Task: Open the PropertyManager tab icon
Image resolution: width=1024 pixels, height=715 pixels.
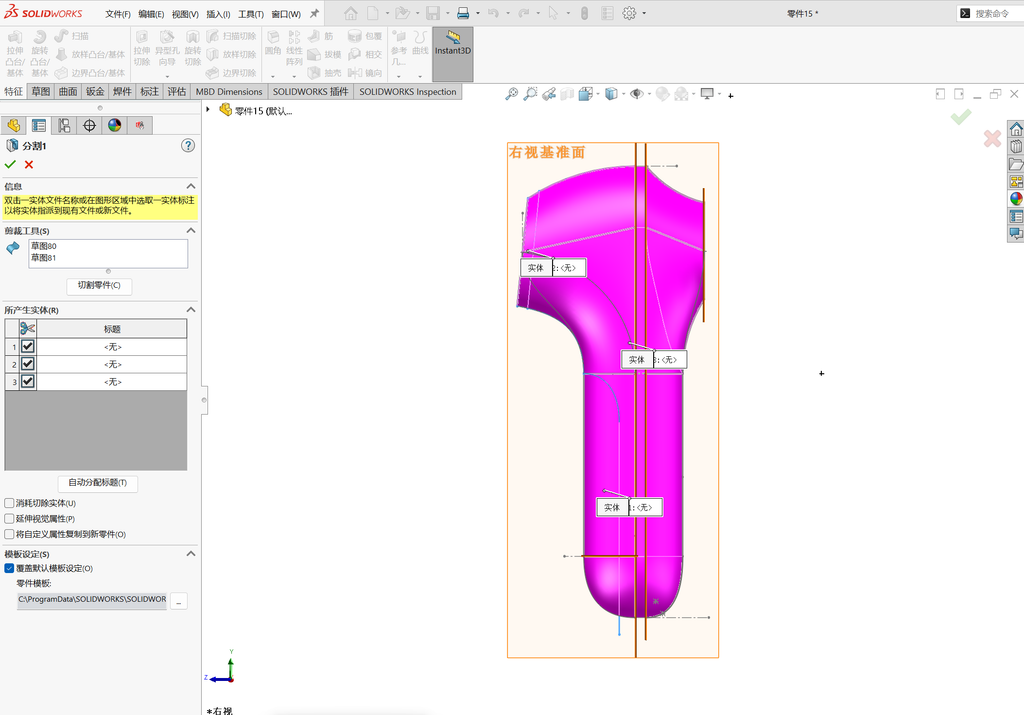Action: 39,125
